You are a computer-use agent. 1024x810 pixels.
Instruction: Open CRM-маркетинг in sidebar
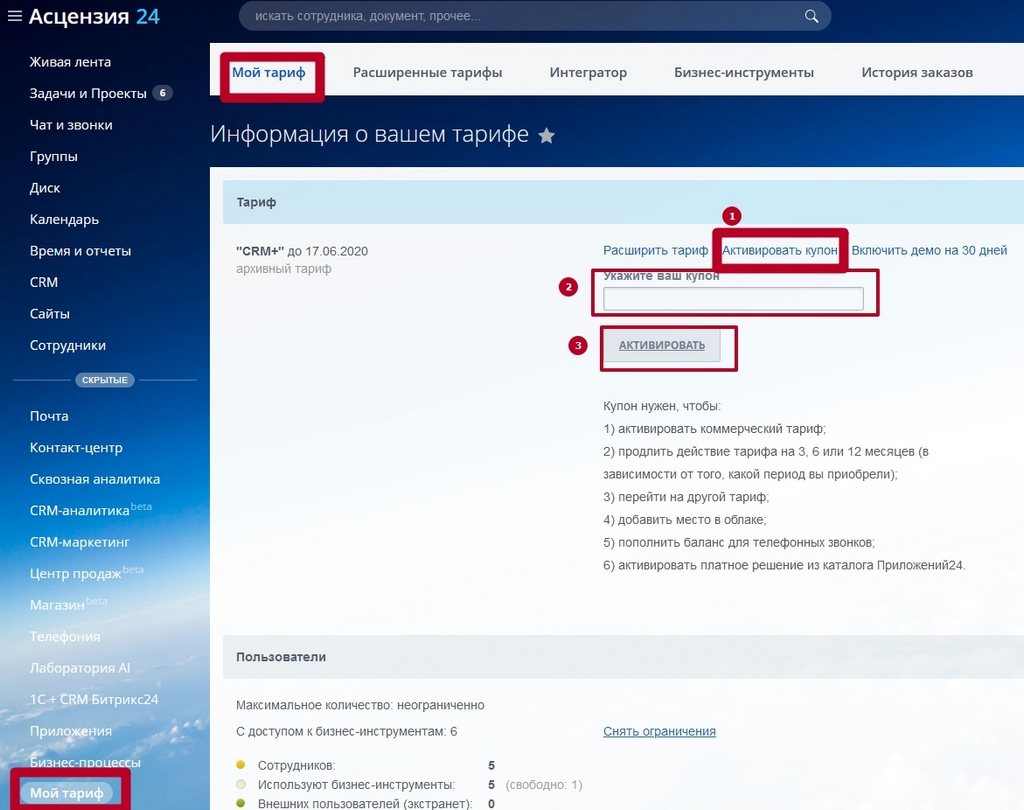click(80, 542)
